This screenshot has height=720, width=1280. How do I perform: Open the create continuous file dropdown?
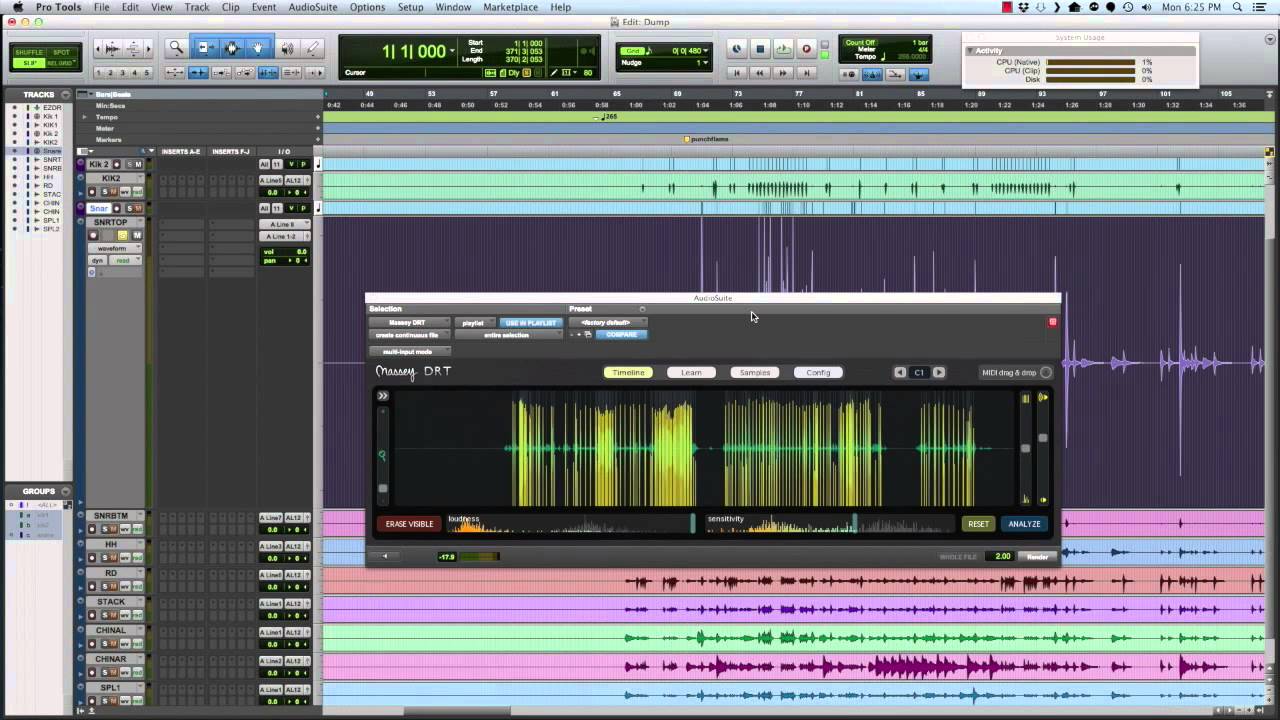click(409, 335)
